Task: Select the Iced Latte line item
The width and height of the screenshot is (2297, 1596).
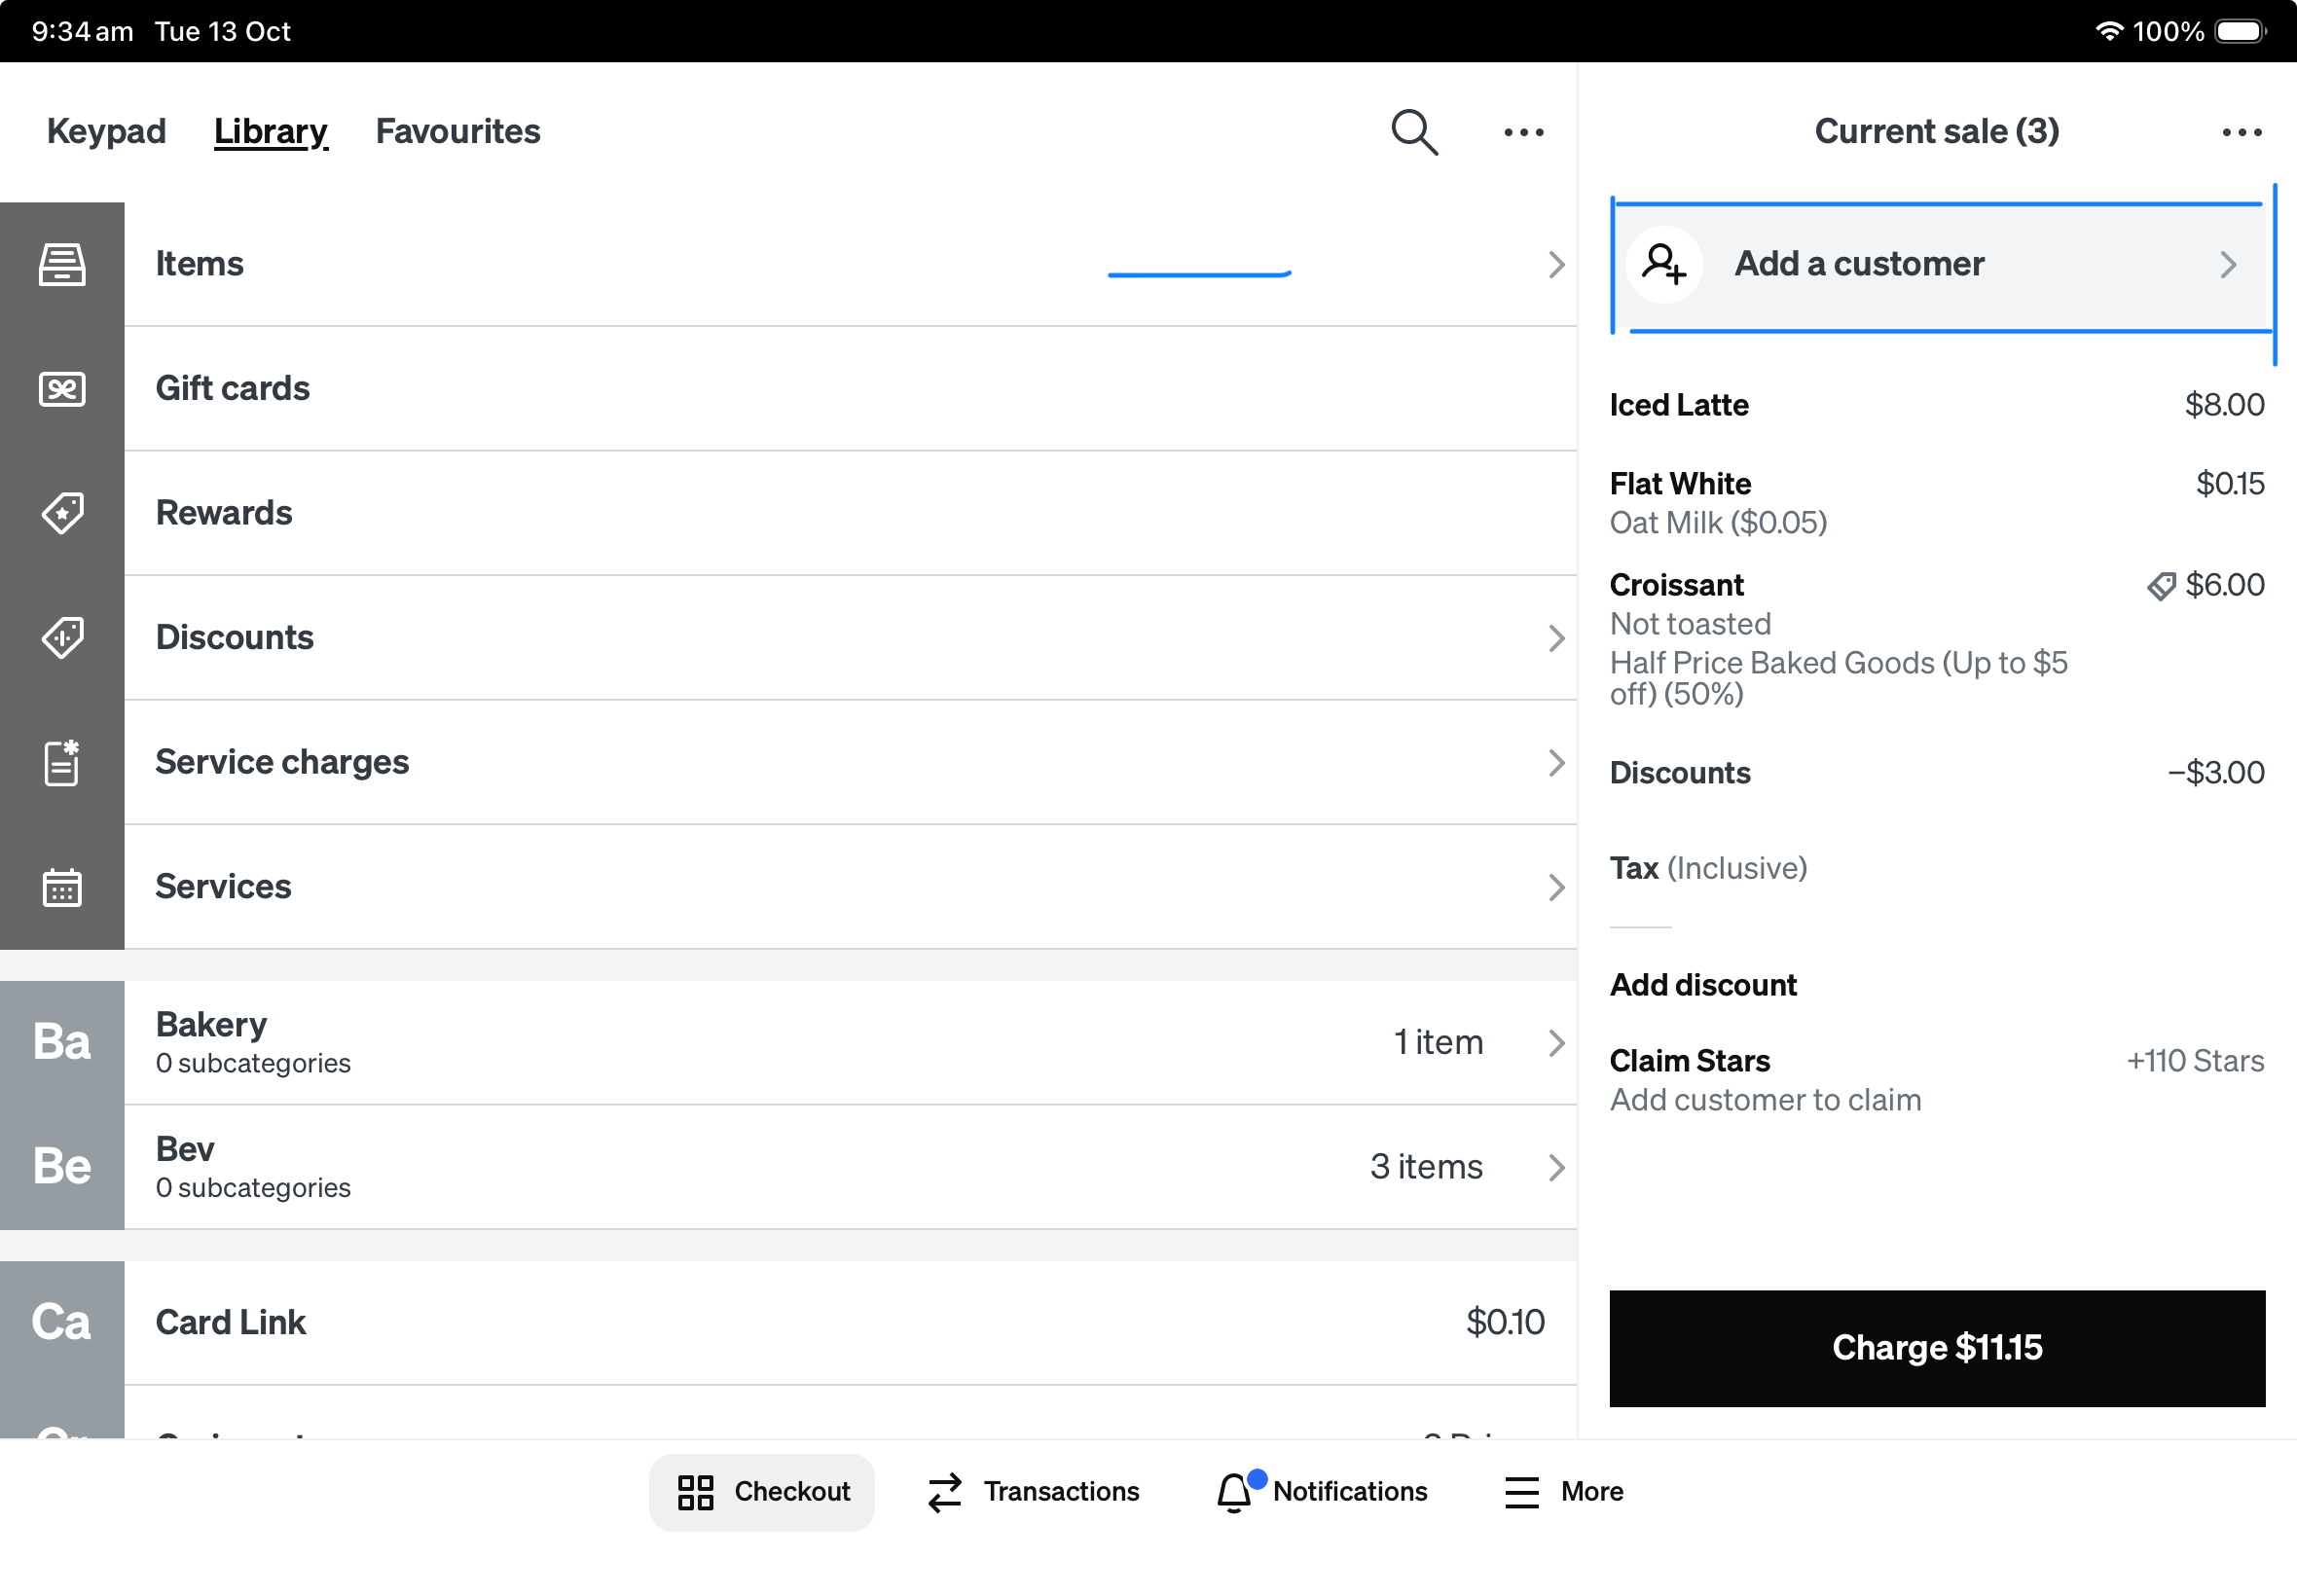Action: [1937, 405]
